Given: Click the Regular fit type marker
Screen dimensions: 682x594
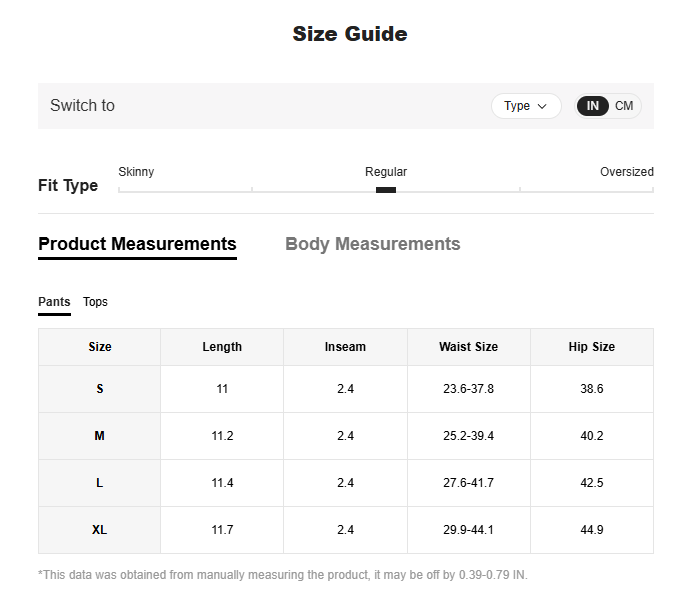Looking at the screenshot, I should (386, 190).
